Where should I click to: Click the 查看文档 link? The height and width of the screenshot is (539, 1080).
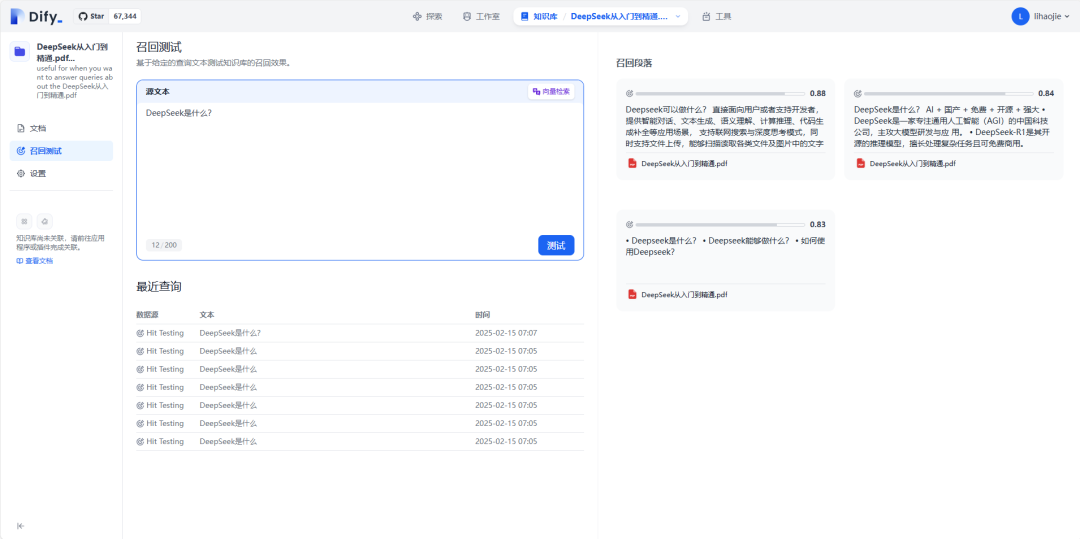[x=34, y=261]
